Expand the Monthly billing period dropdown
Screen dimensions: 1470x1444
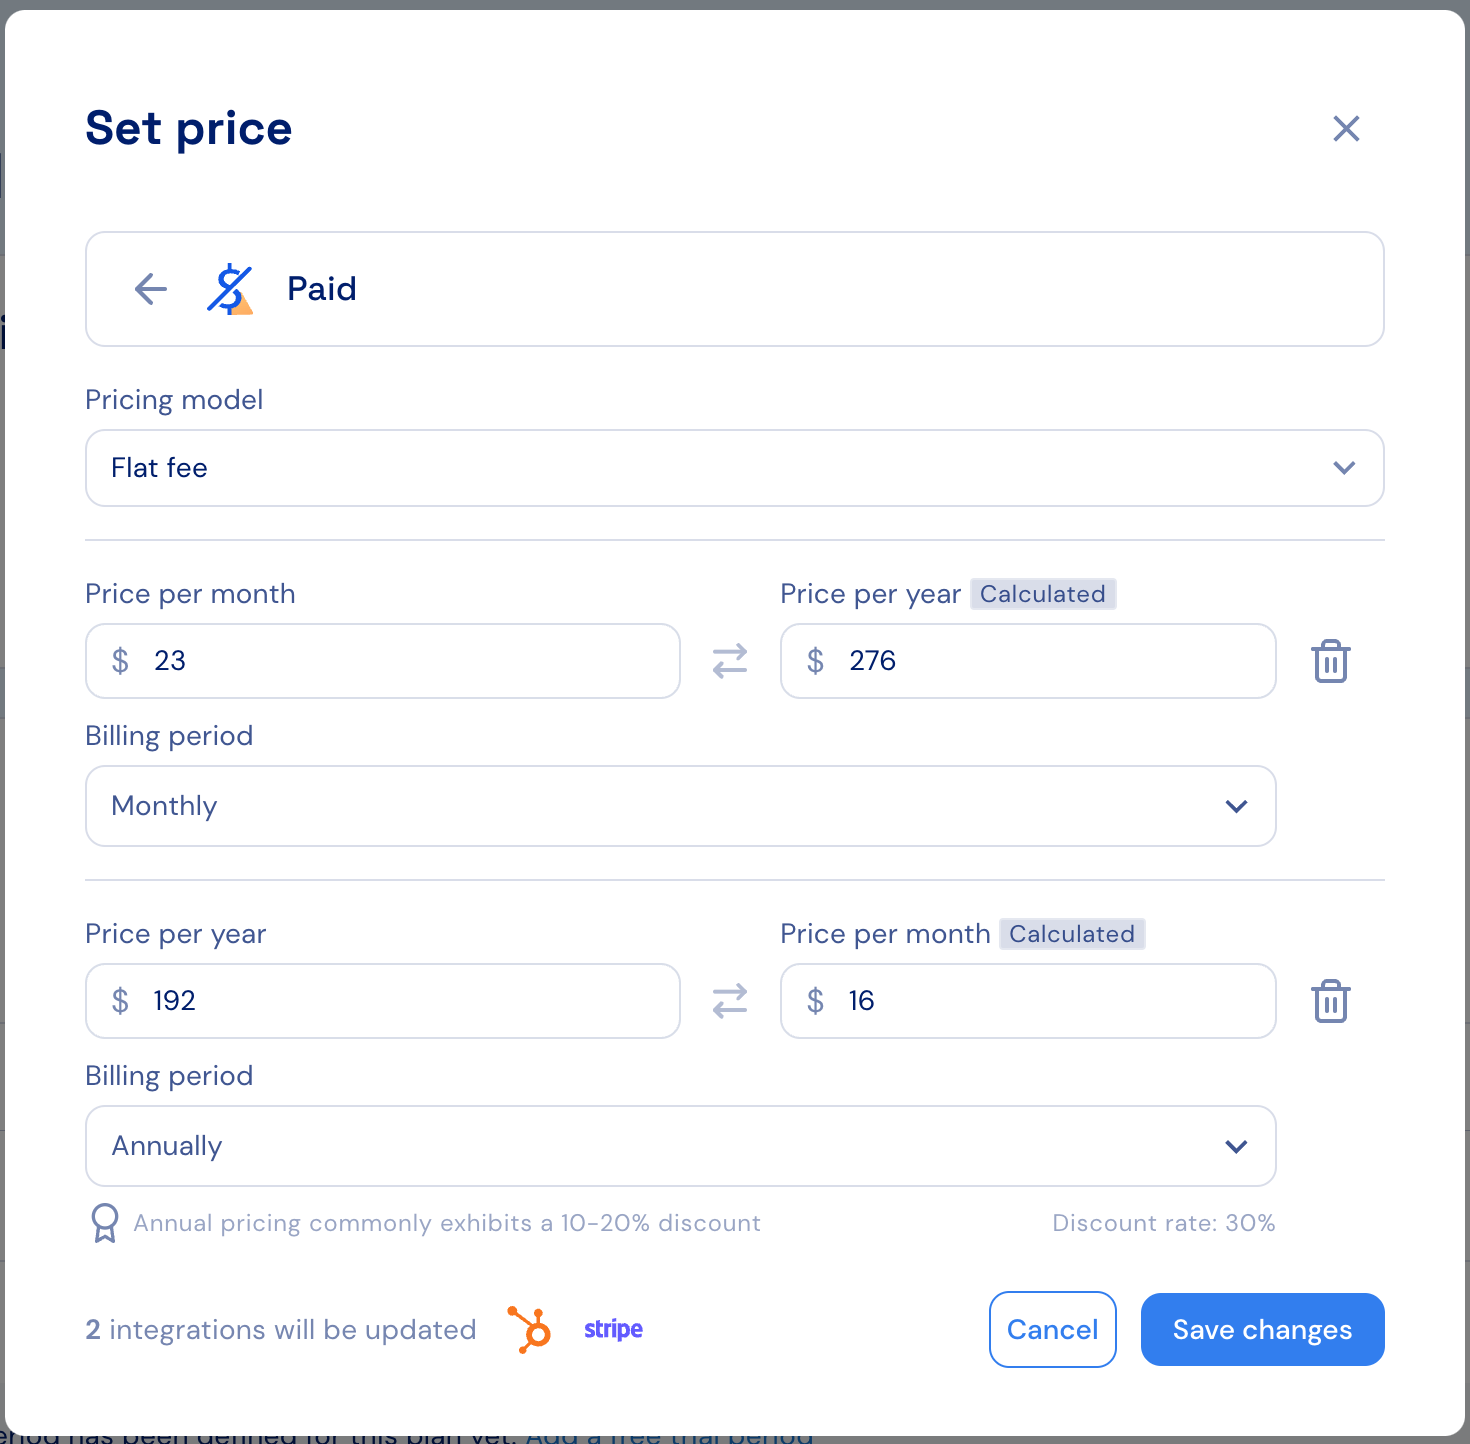681,806
